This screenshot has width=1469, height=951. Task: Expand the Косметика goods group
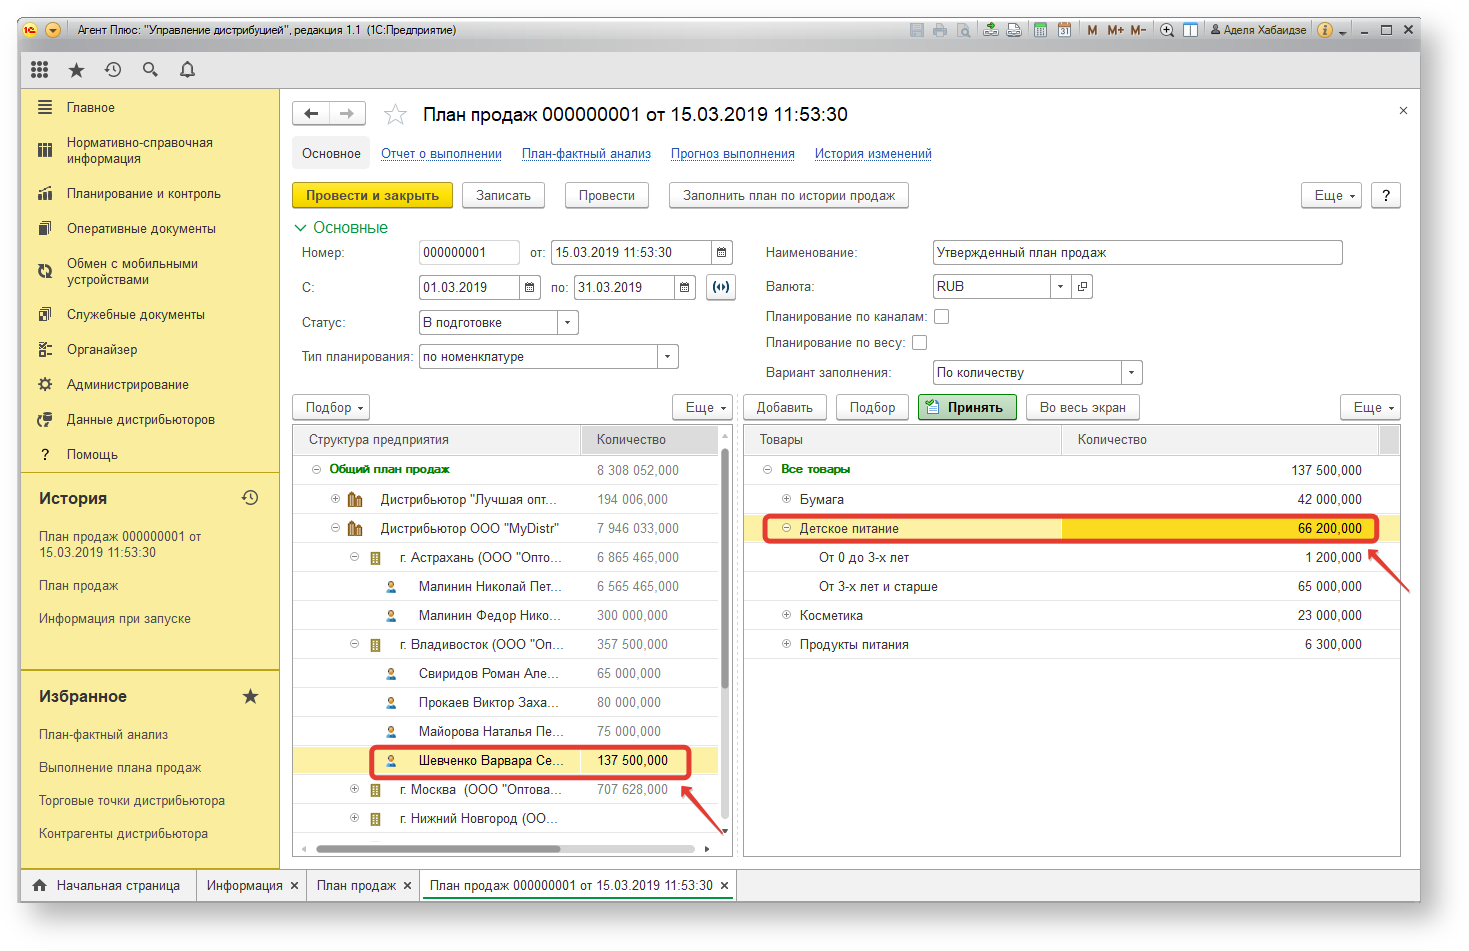click(x=786, y=615)
